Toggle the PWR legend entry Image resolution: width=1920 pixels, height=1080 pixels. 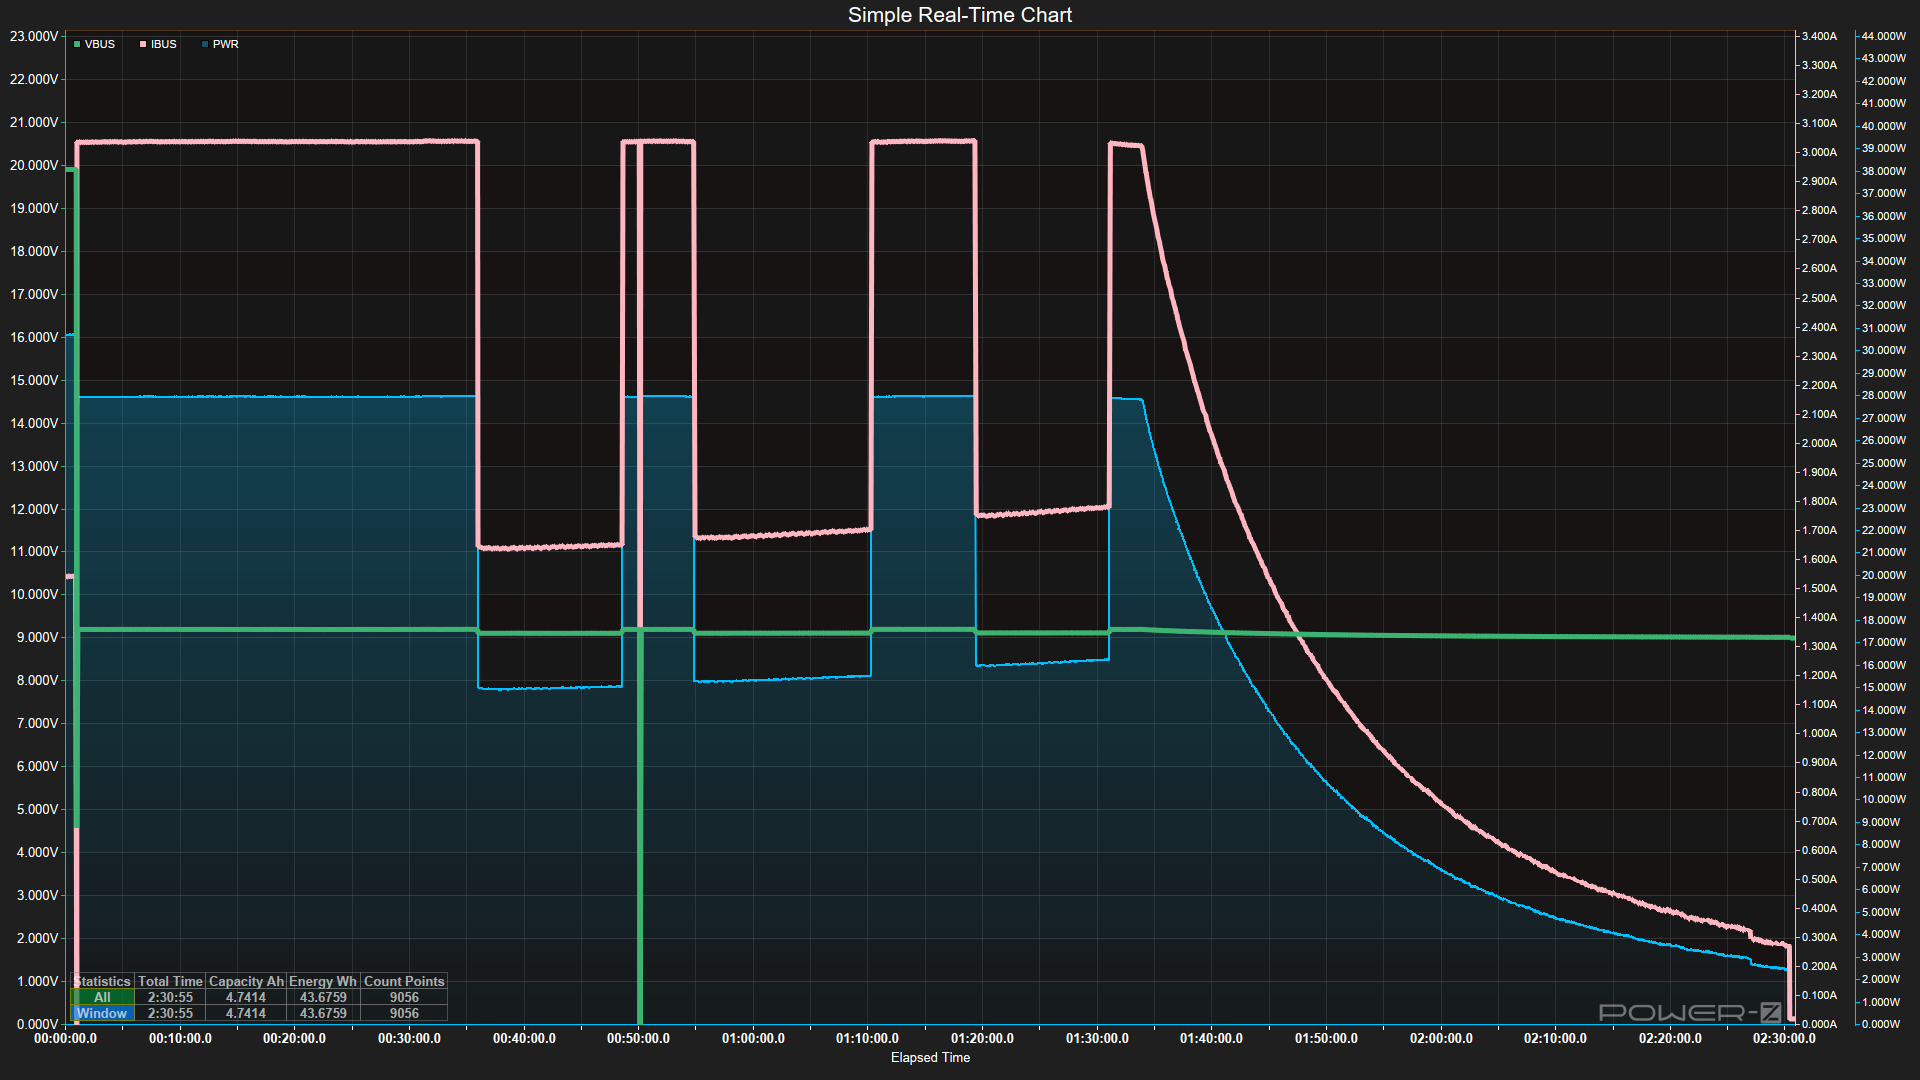coord(220,44)
